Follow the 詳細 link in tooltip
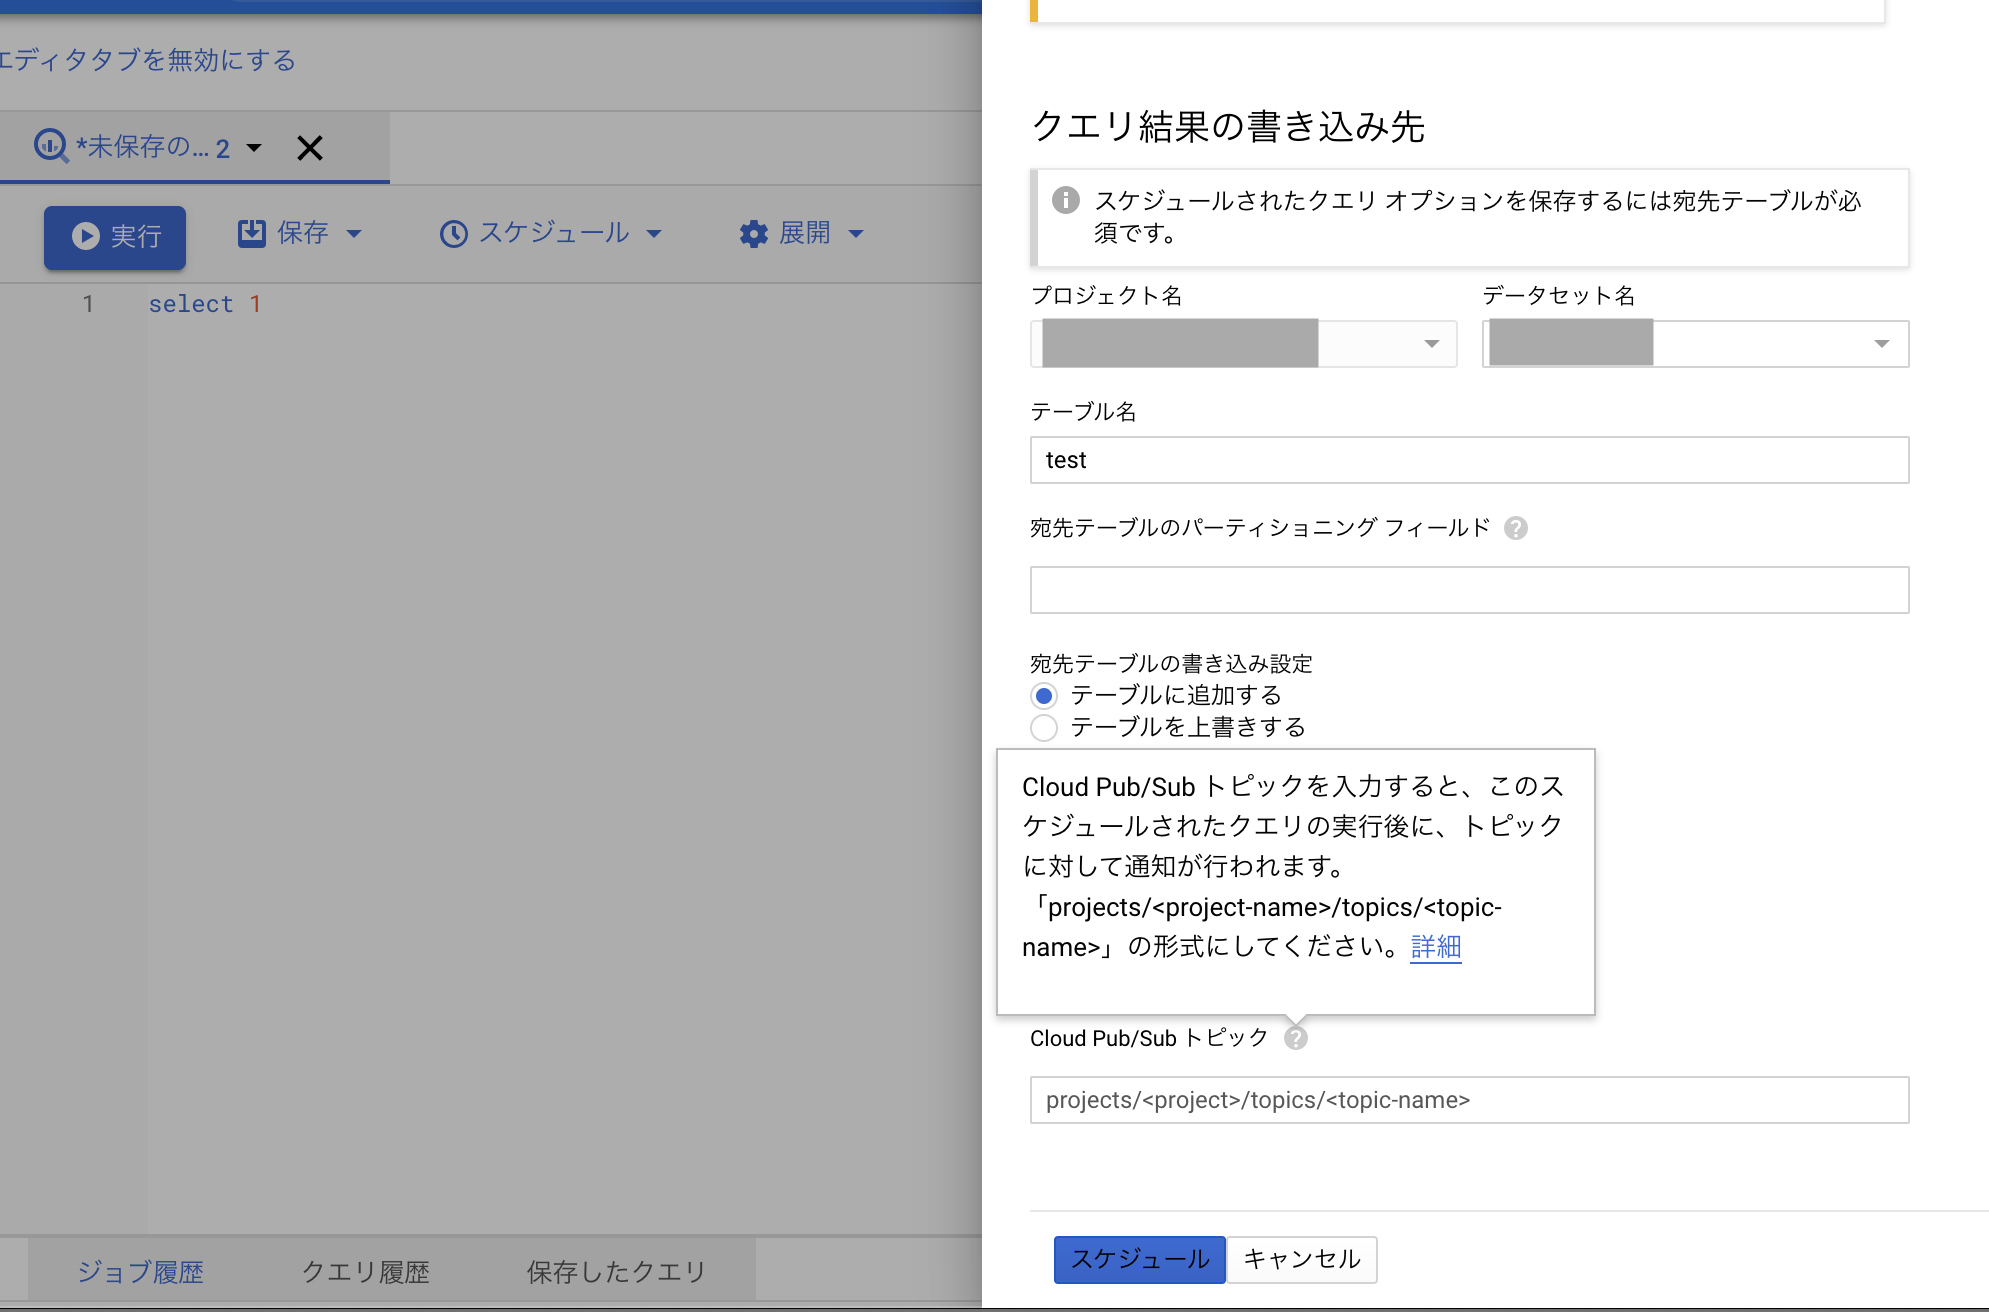 (1435, 946)
